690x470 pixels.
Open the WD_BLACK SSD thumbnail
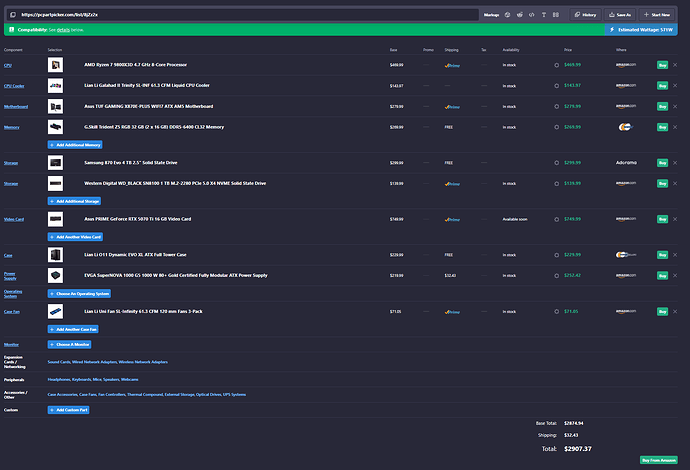(55, 183)
